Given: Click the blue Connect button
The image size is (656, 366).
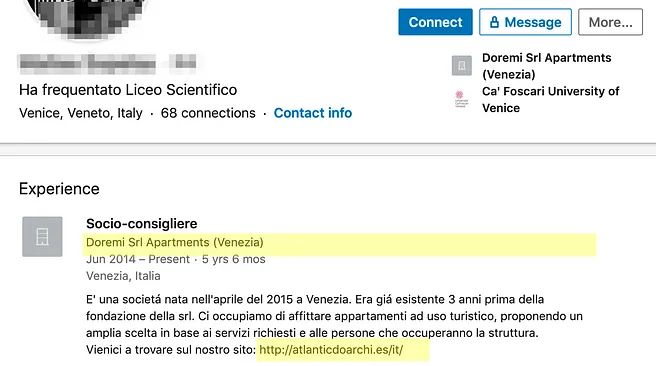Looking at the screenshot, I should [435, 22].
